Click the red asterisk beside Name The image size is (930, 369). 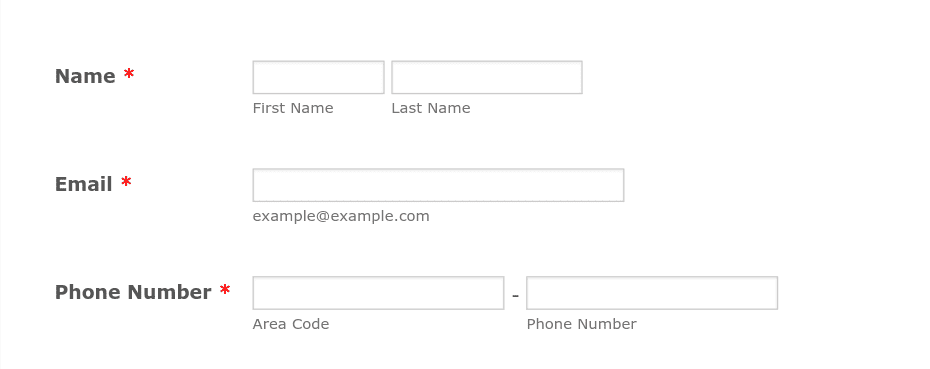(x=129, y=74)
